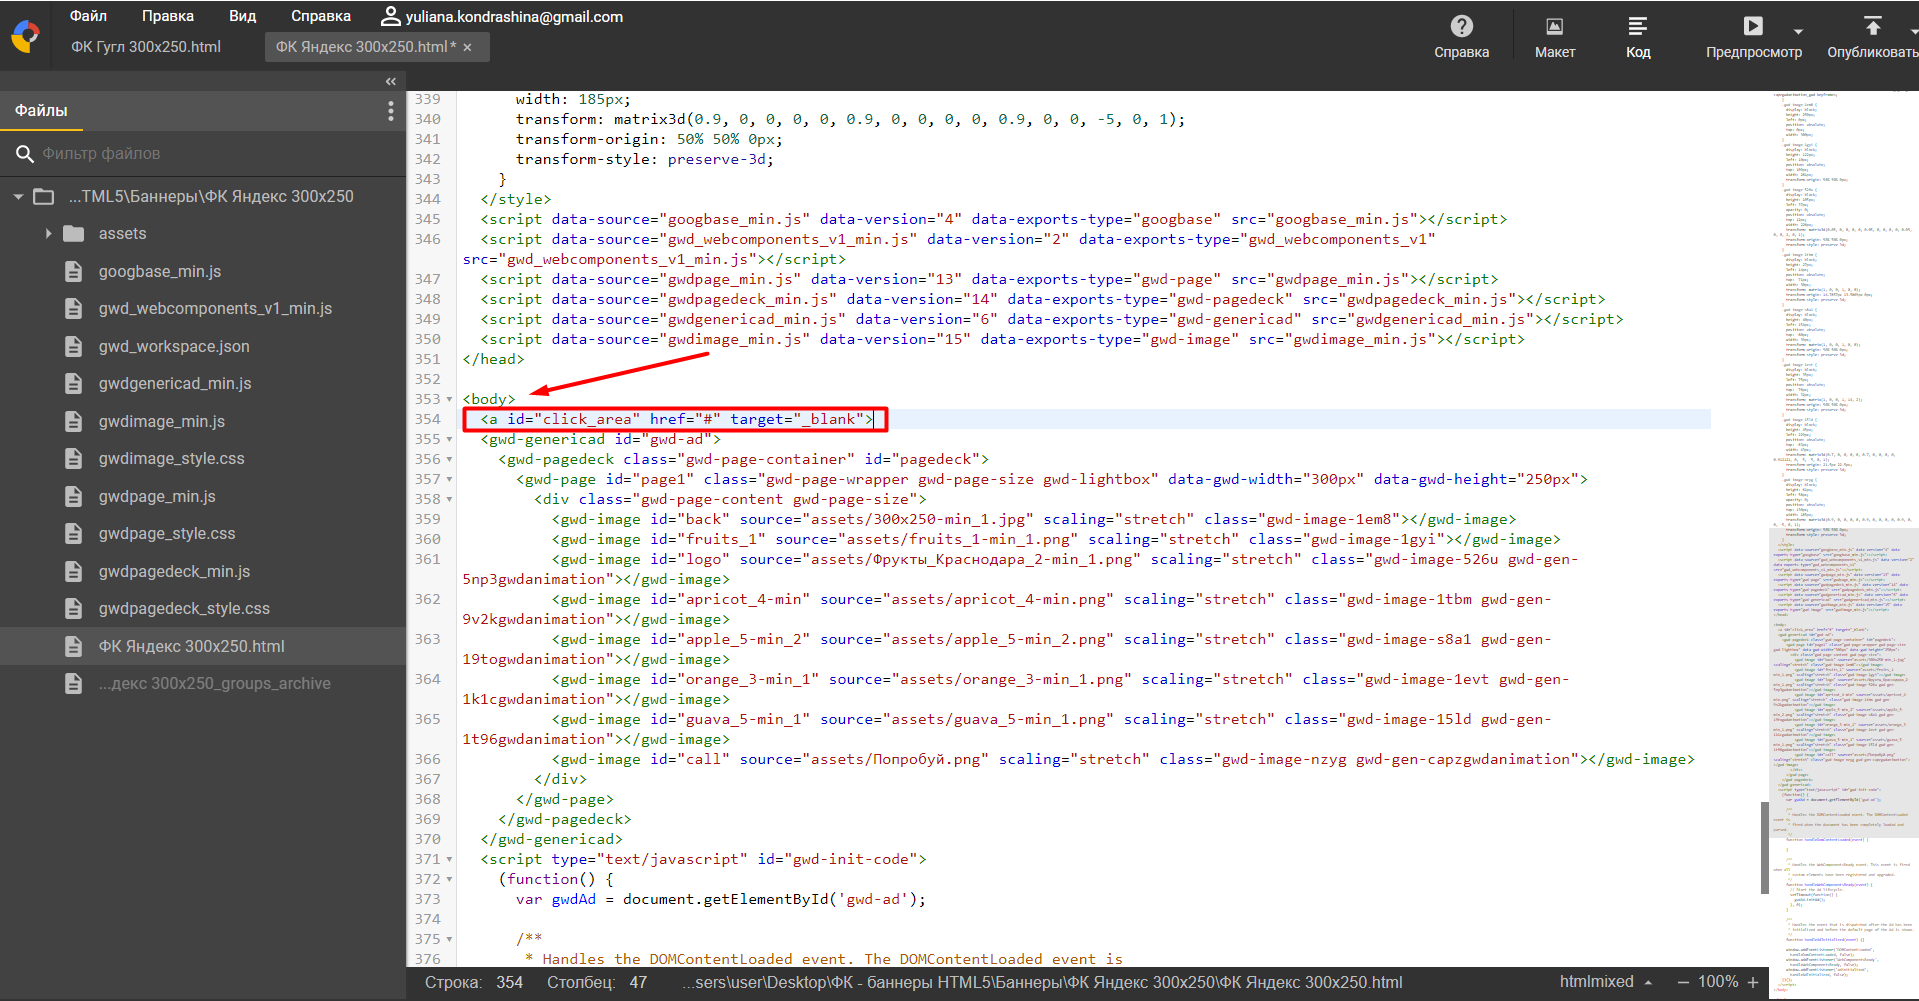Select gwdpagedeck_style.css file
This screenshot has width=1919, height=1001.
(x=184, y=609)
